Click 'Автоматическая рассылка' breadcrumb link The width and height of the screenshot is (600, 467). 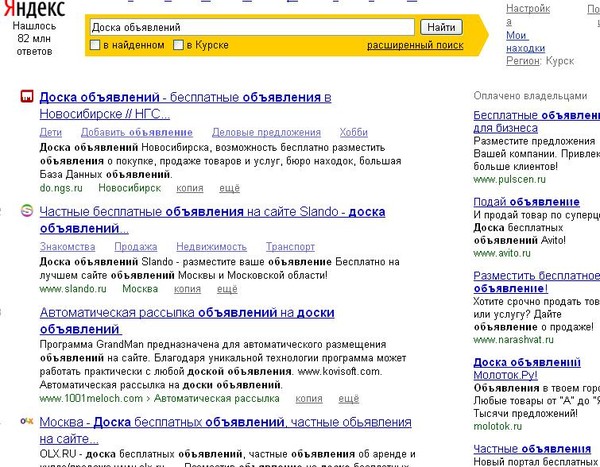tap(217, 398)
